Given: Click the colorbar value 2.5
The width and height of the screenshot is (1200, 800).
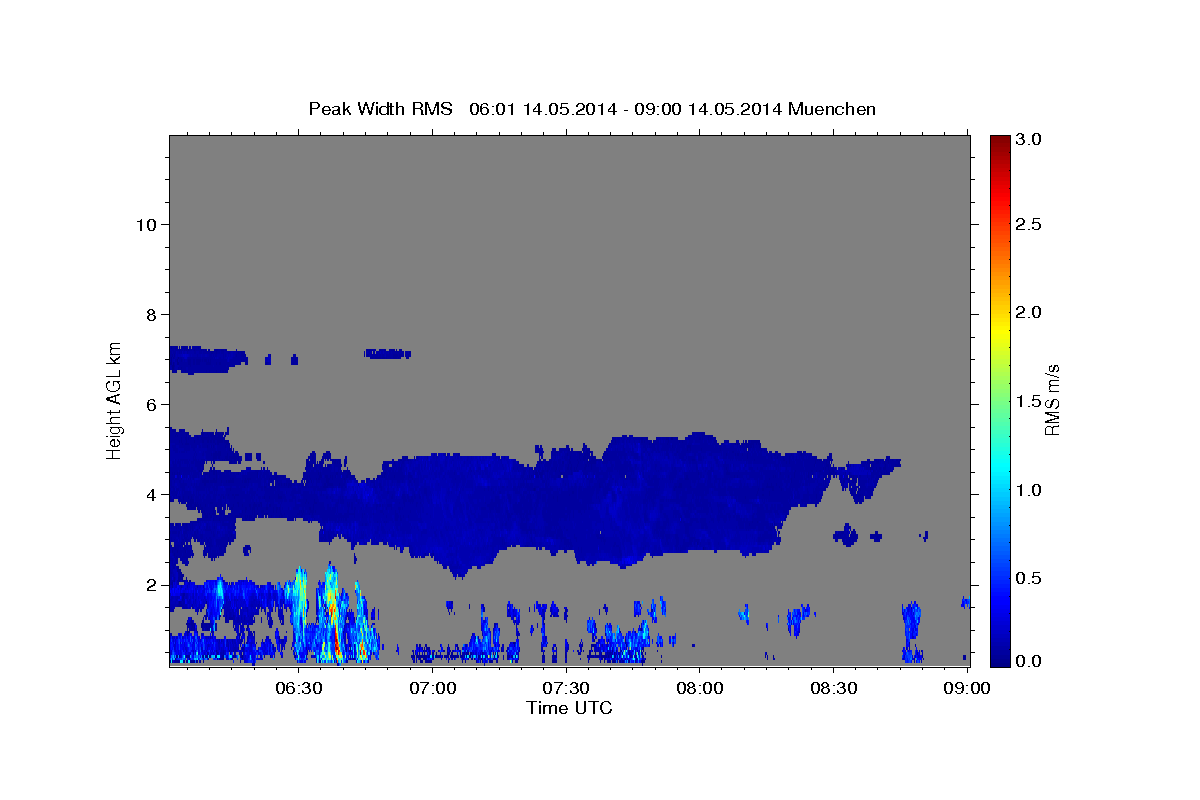Looking at the screenshot, I should coord(1028,224).
